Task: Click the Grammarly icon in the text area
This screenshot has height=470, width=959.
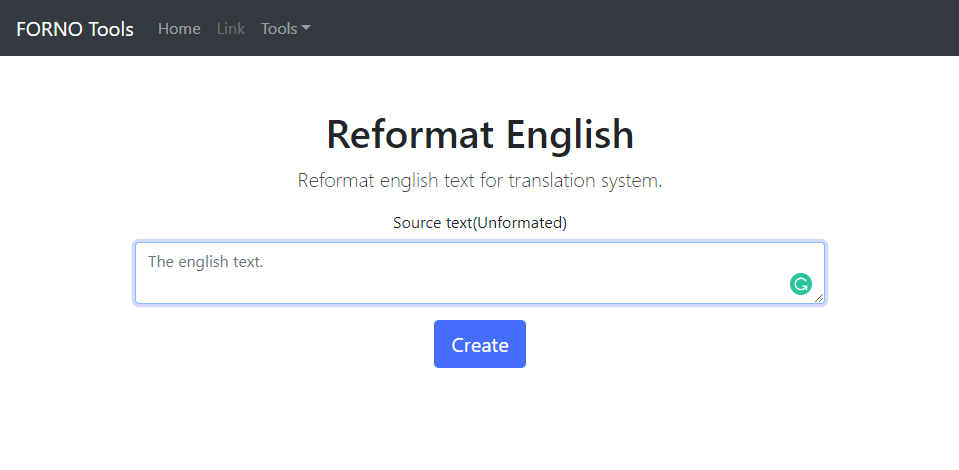Action: (801, 284)
